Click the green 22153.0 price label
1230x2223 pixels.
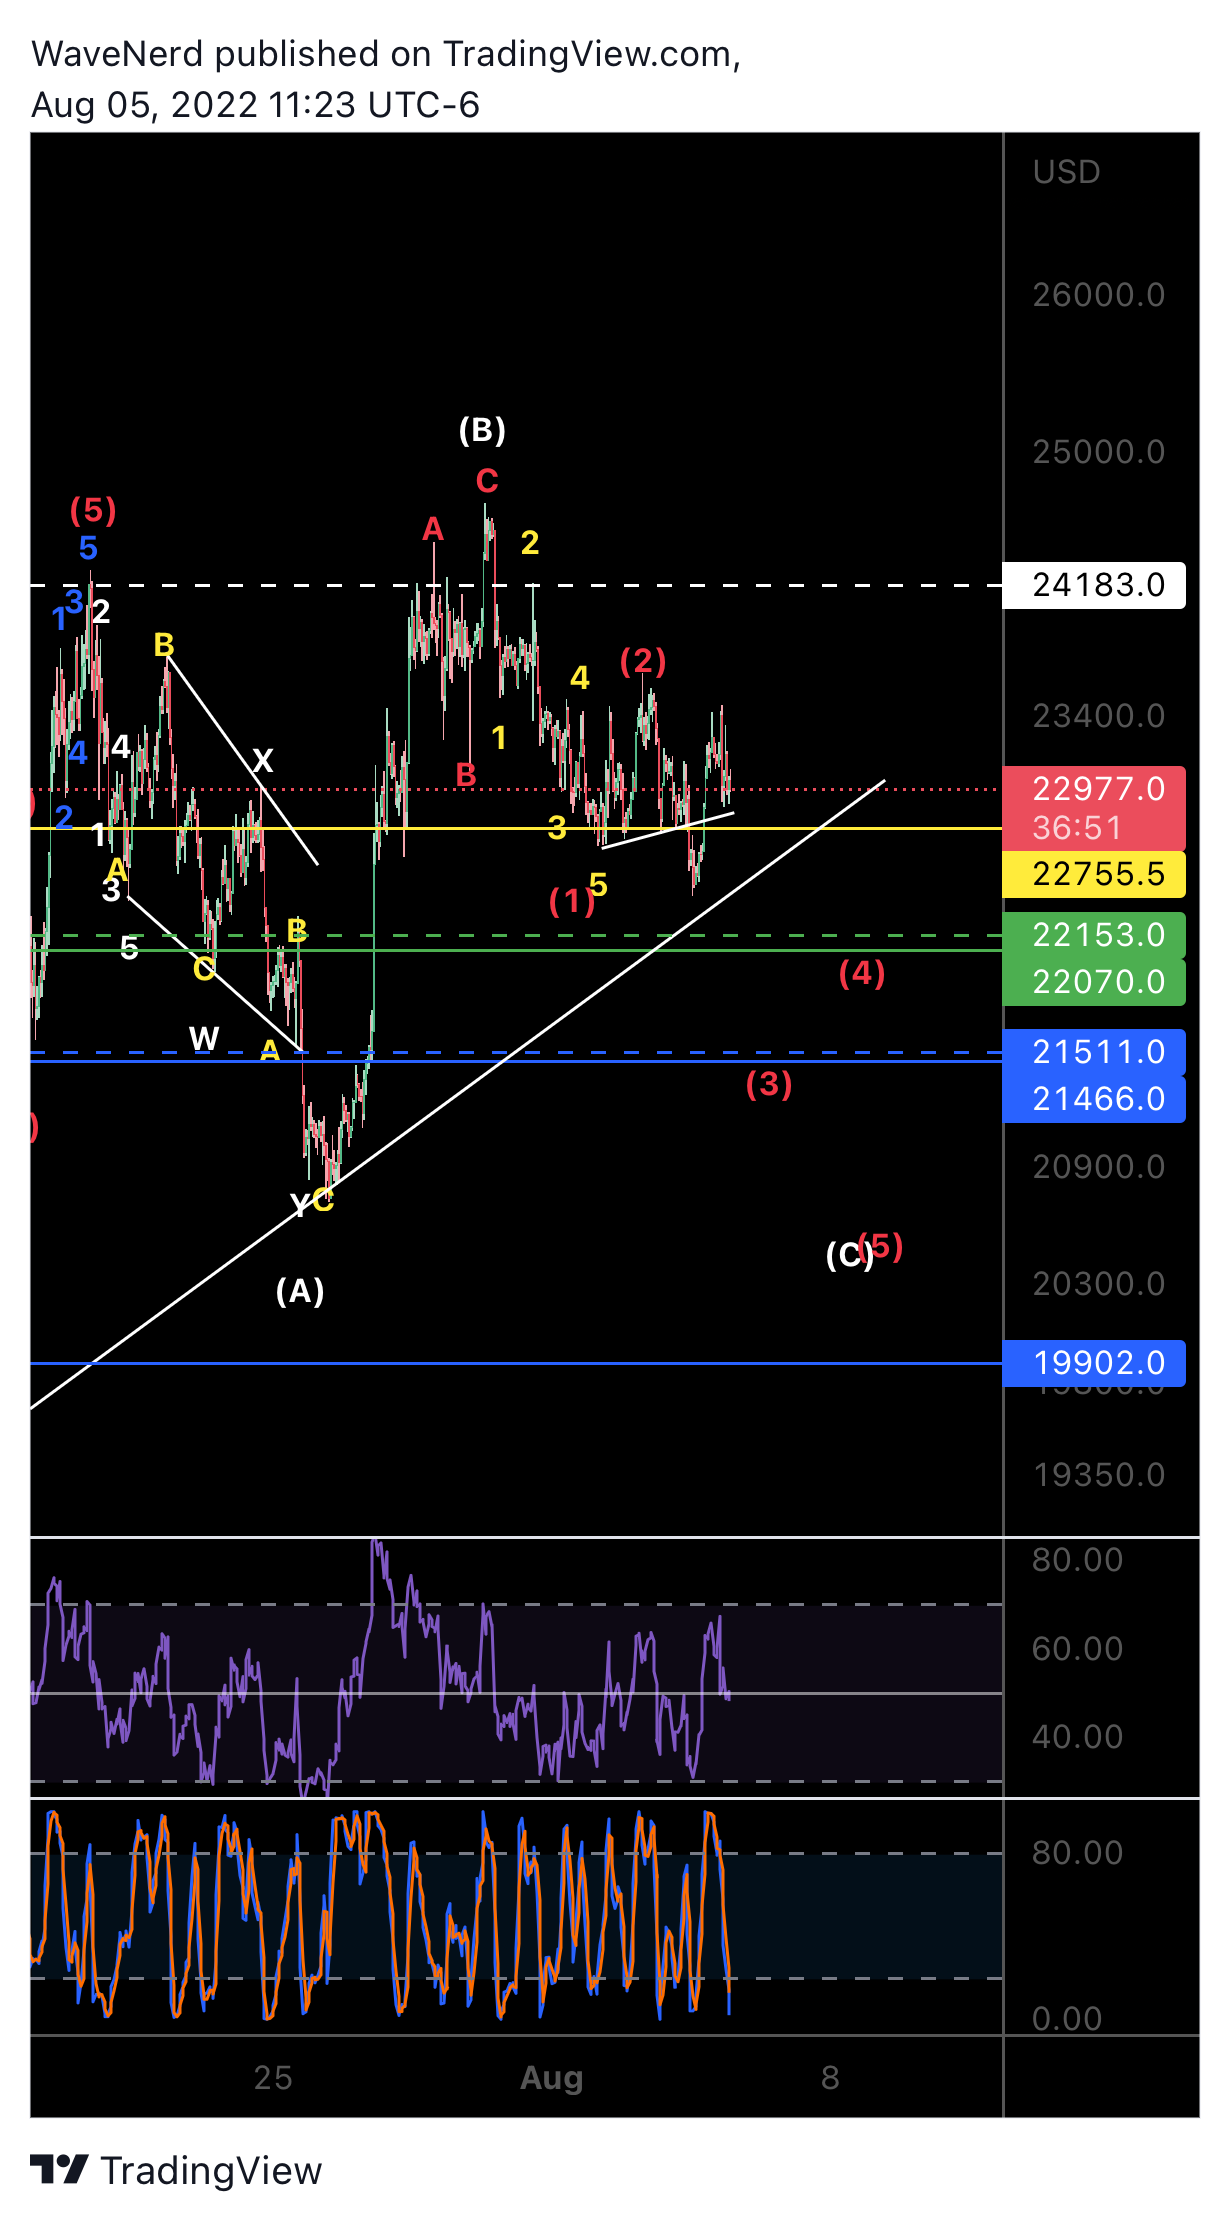(1094, 935)
